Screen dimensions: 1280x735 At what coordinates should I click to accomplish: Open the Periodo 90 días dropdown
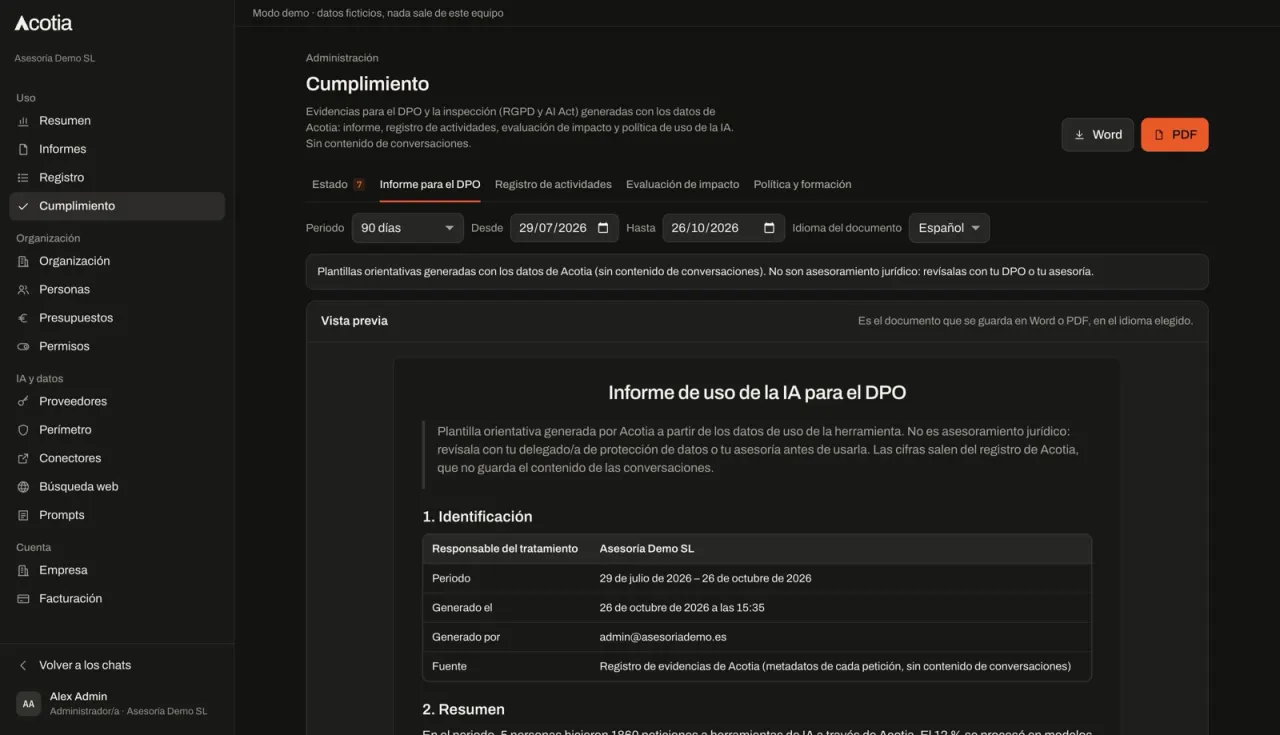[408, 228]
